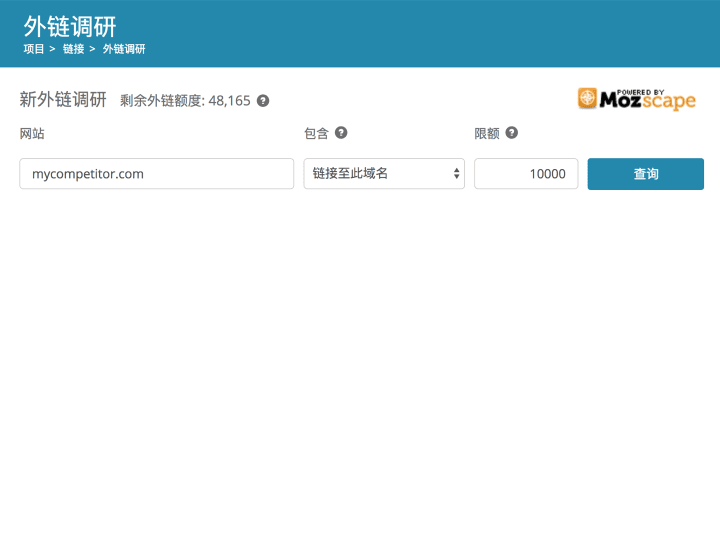Viewport: 720px width, 540px height.
Task: Click the 限额 field showing 10000
Action: pyautogui.click(x=526, y=174)
